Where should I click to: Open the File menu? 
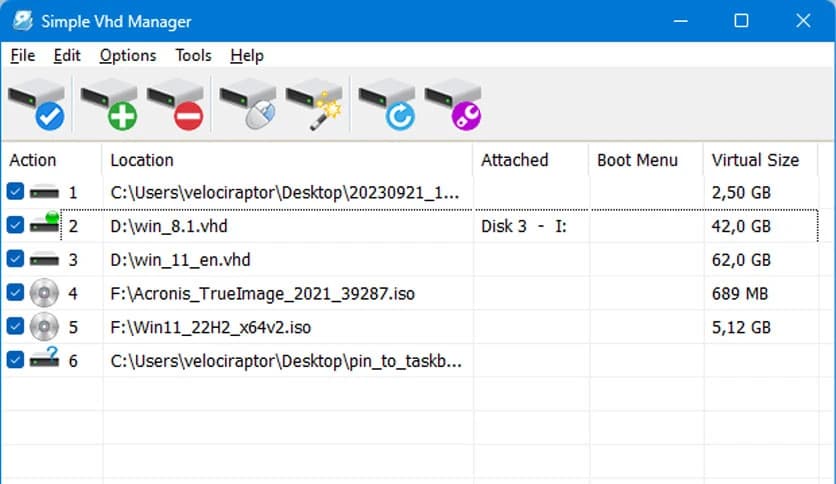[22, 55]
